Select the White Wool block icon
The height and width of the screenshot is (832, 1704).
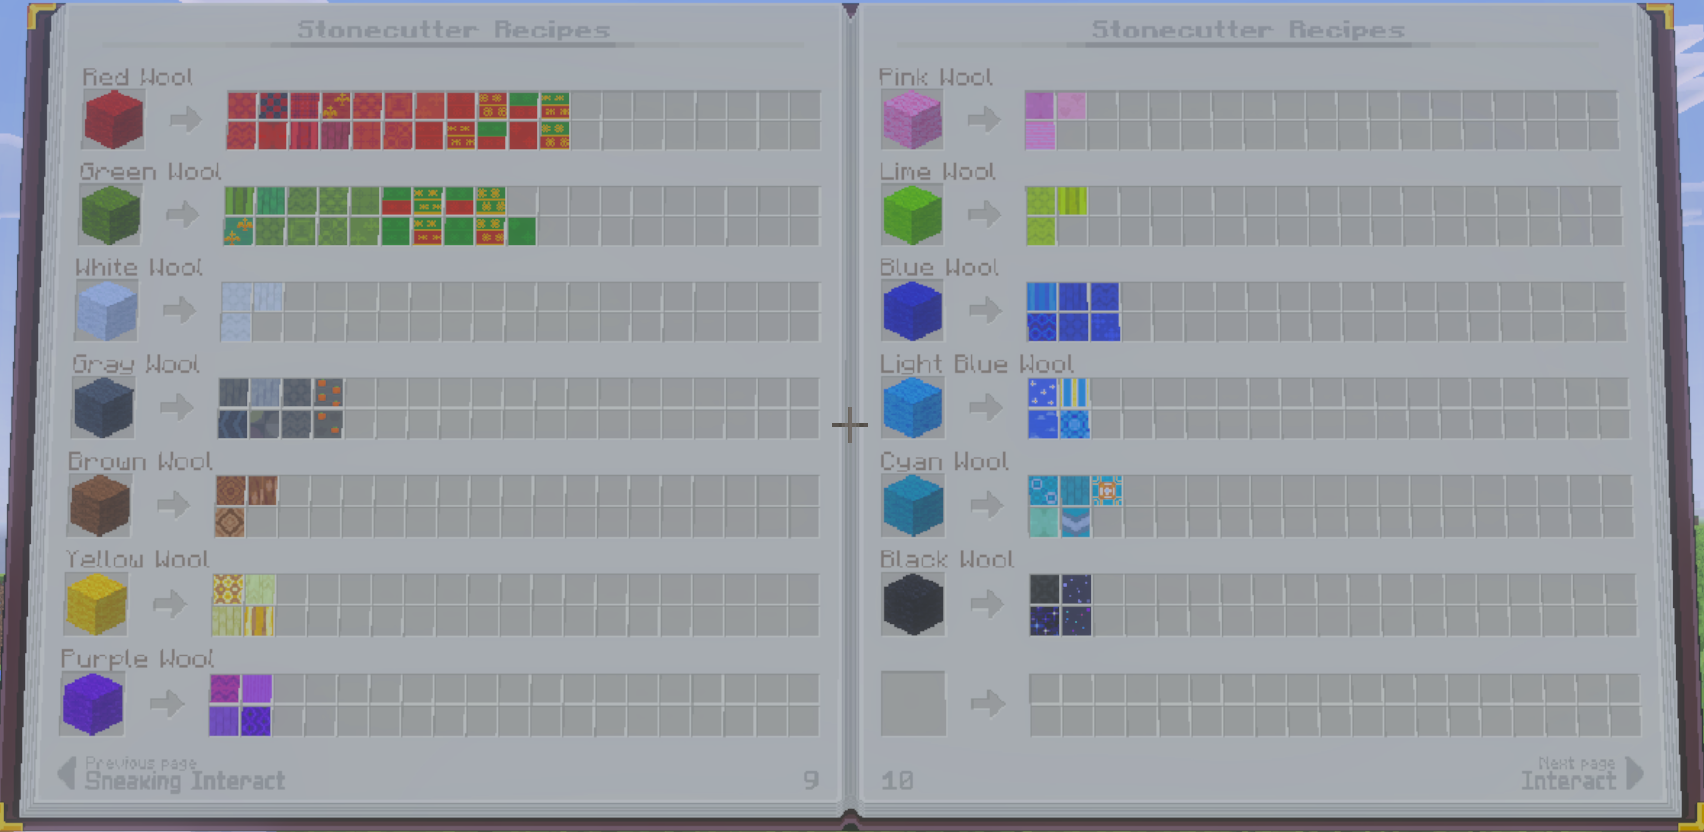coord(106,311)
